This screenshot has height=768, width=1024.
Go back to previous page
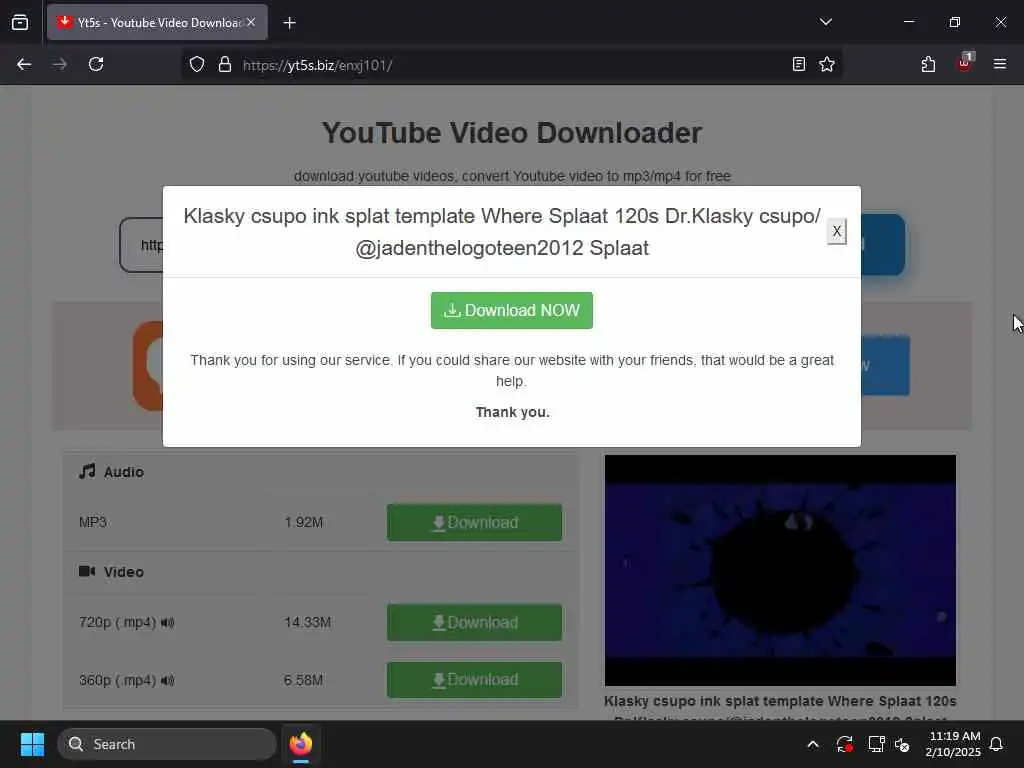(x=24, y=65)
